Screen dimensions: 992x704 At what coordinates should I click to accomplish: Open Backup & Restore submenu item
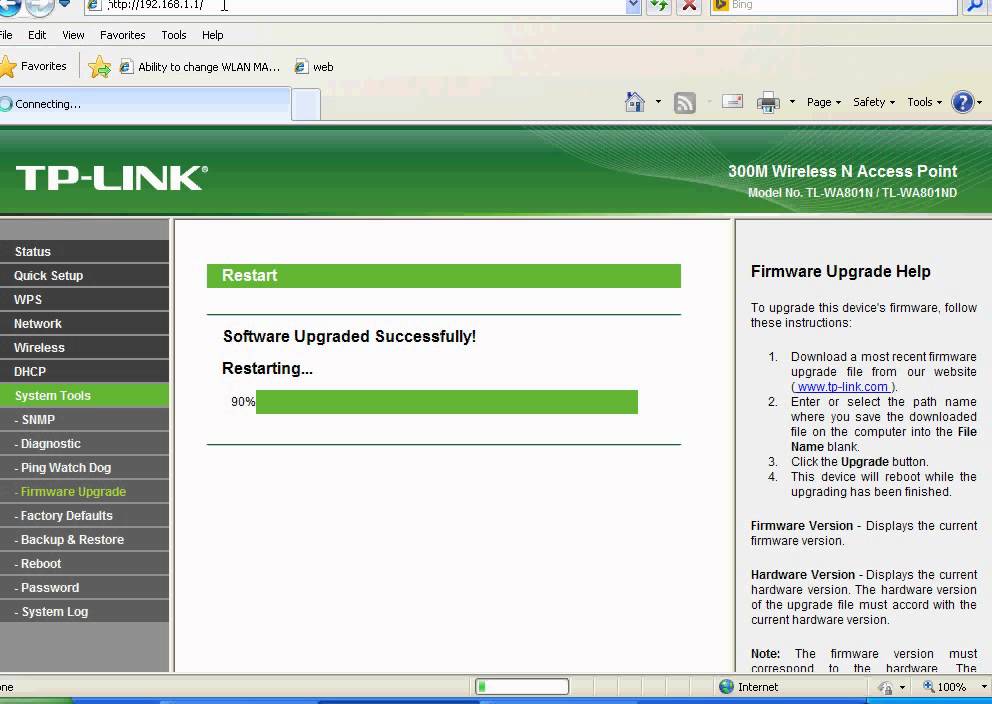pyautogui.click(x=84, y=540)
